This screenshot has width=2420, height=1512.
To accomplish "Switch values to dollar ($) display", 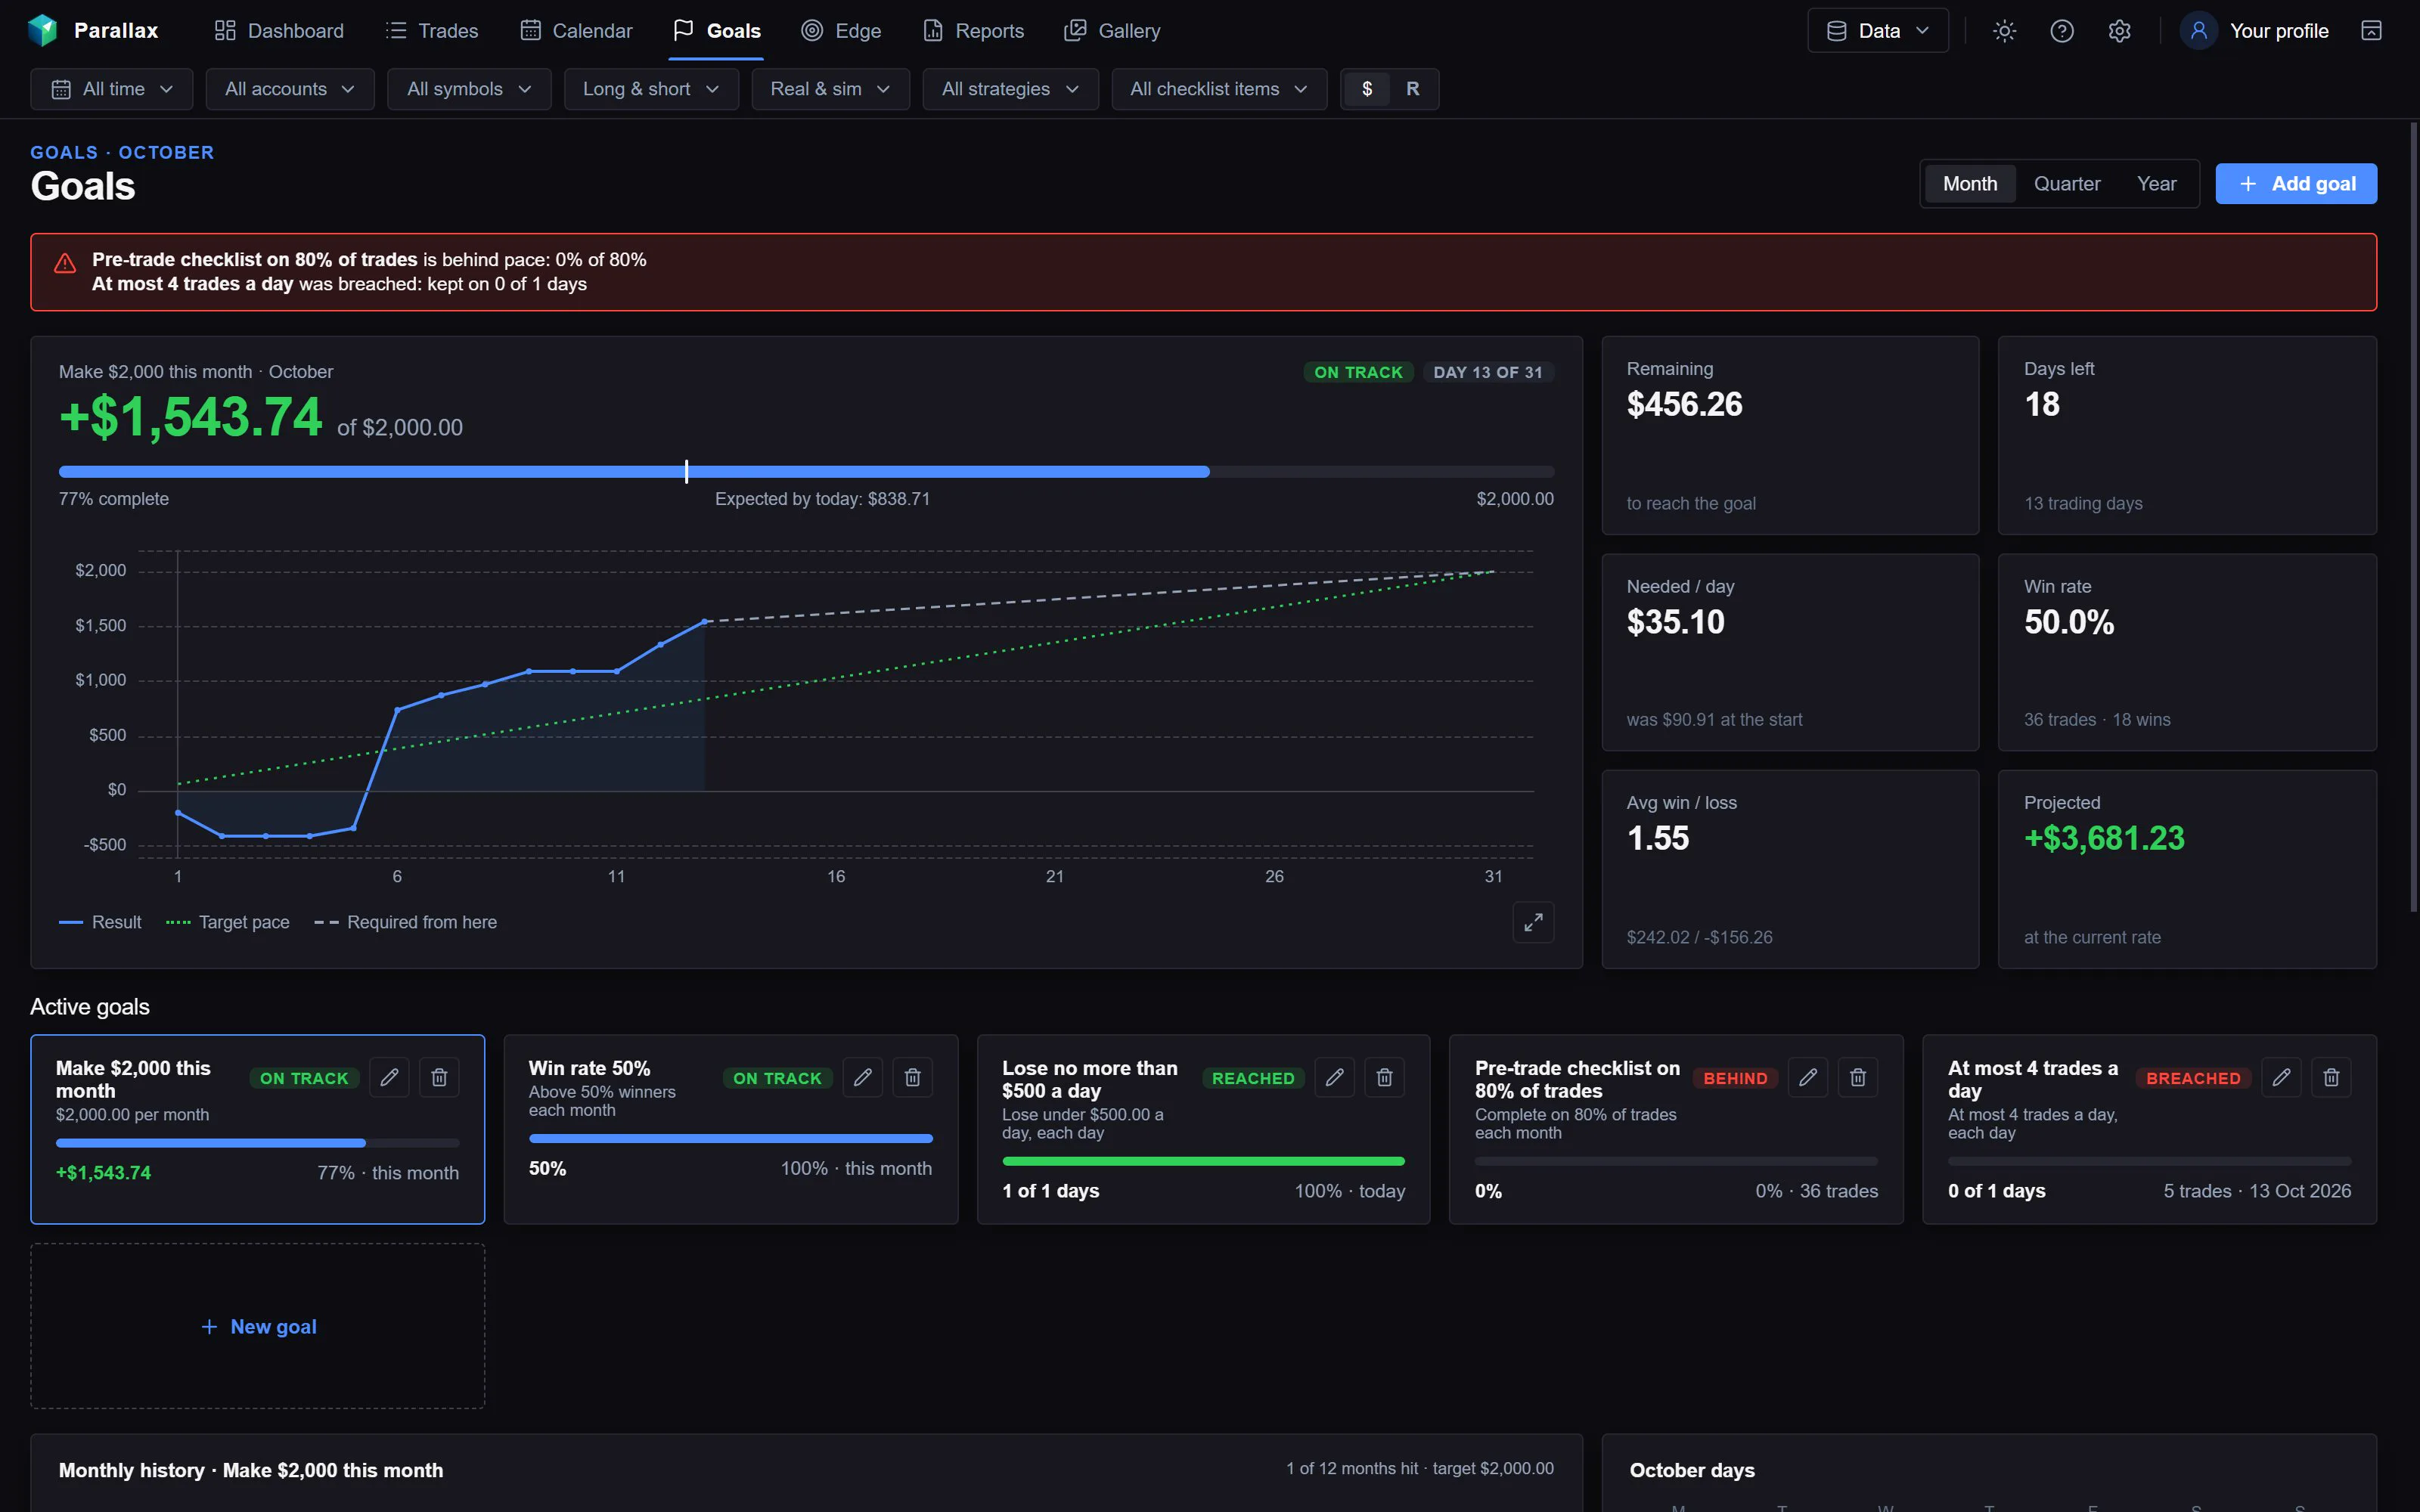I will (1366, 89).
